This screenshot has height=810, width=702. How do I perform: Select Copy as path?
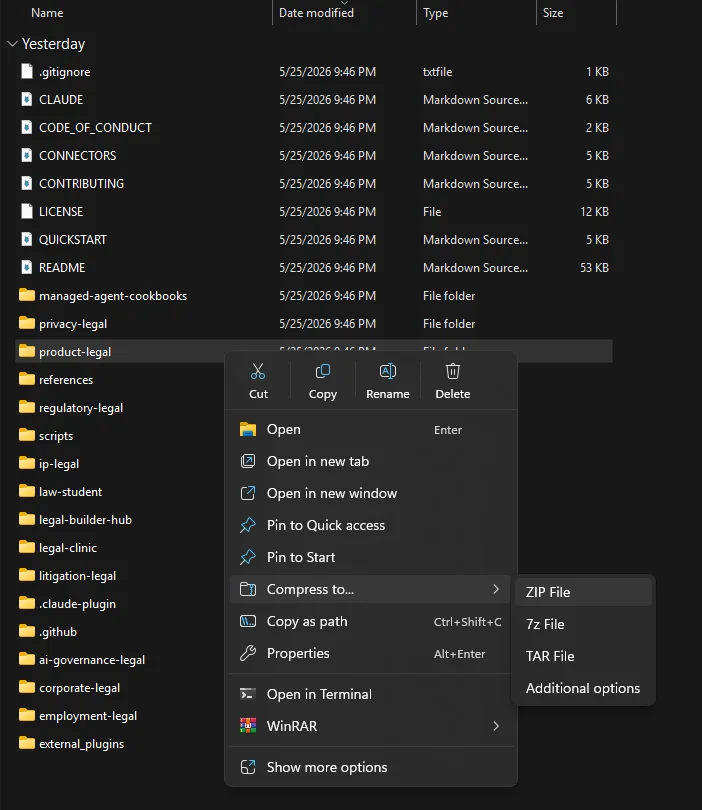tap(370, 621)
